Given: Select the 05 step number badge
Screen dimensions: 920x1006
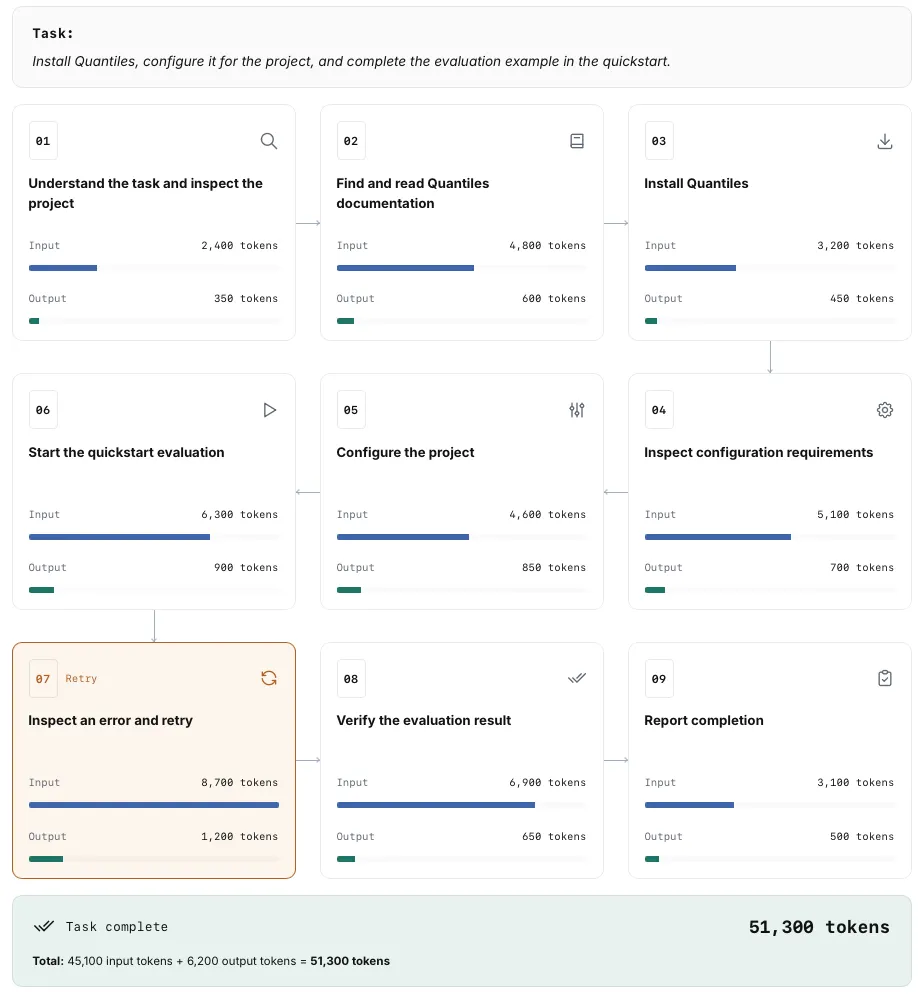Looking at the screenshot, I should [x=351, y=409].
